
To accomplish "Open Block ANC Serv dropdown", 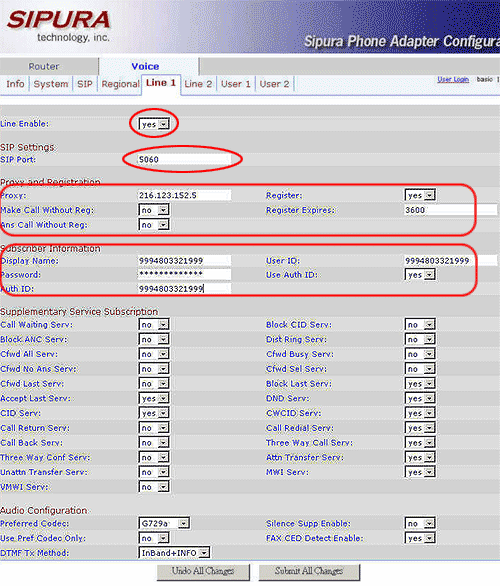I will point(154,339).
